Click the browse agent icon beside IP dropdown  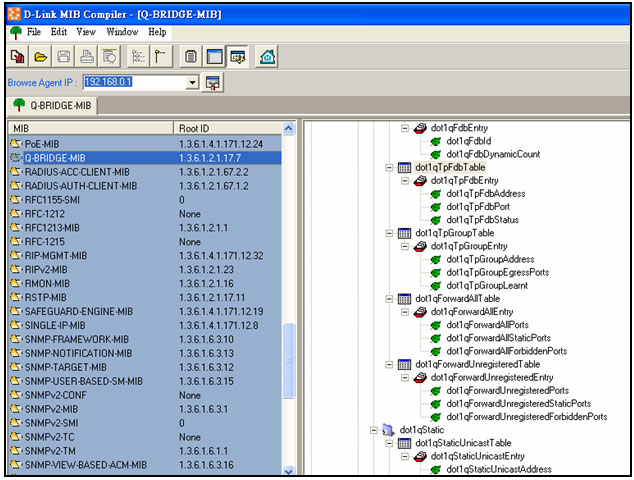click(212, 83)
